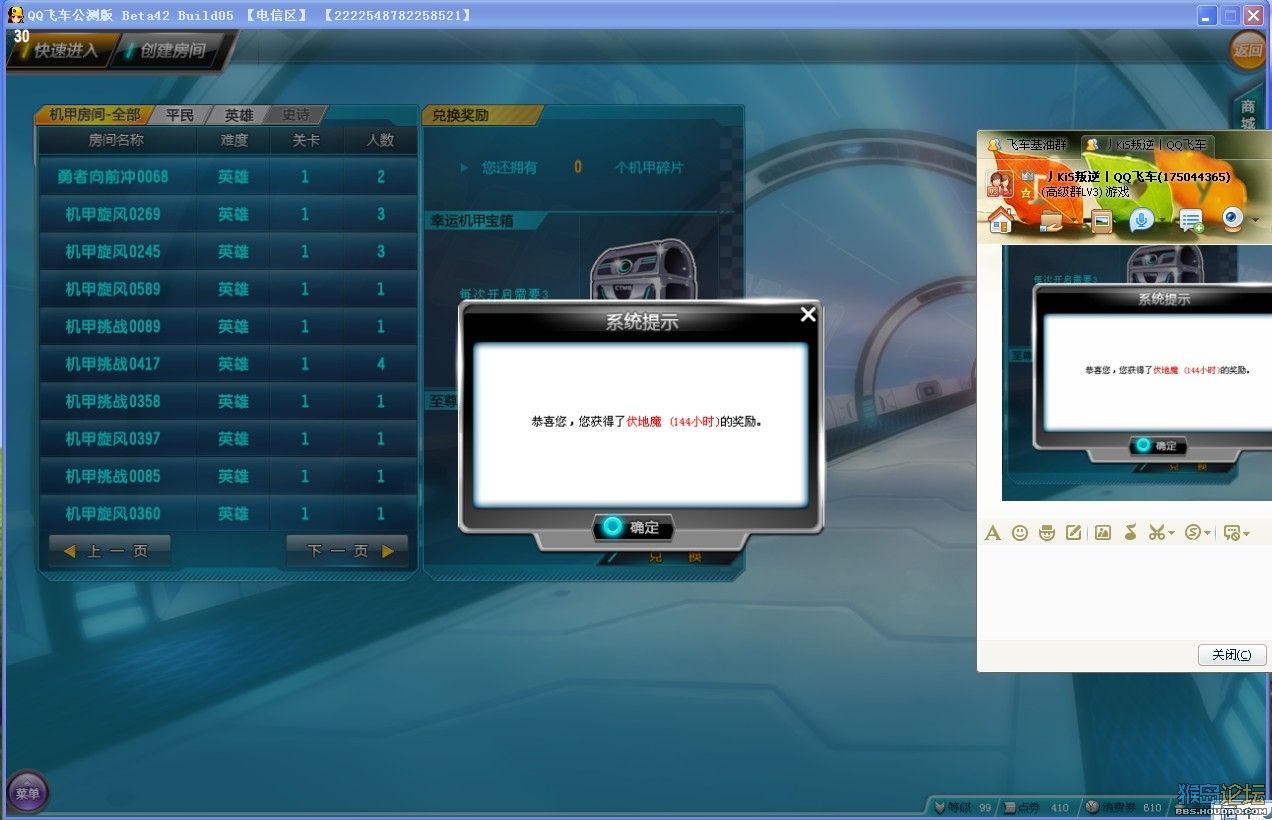Viewport: 1272px width, 820px height.
Task: Click the star badge under the crown icon
Action: [x=1025, y=192]
